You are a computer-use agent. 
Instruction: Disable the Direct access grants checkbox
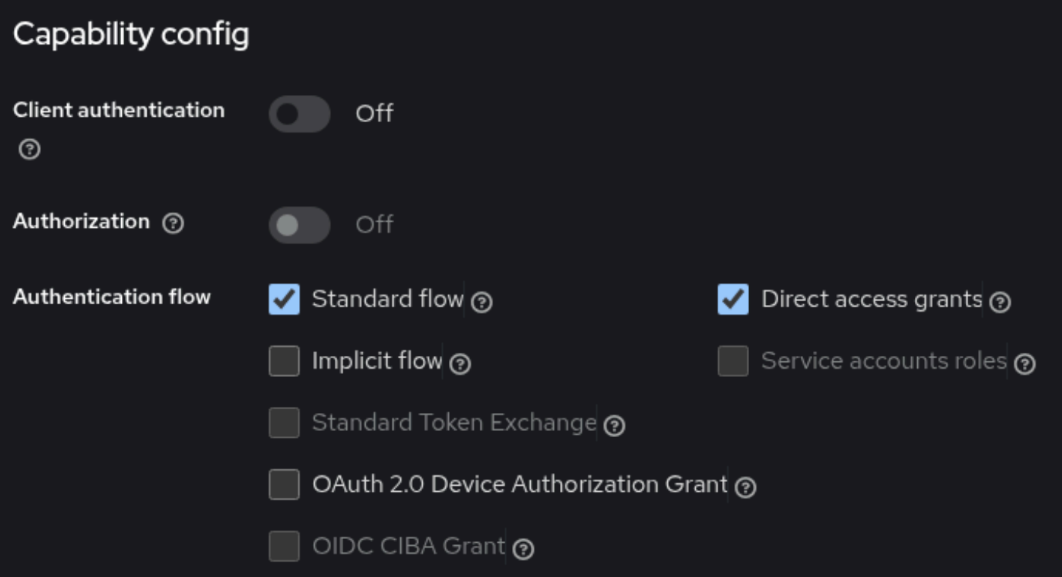click(733, 299)
